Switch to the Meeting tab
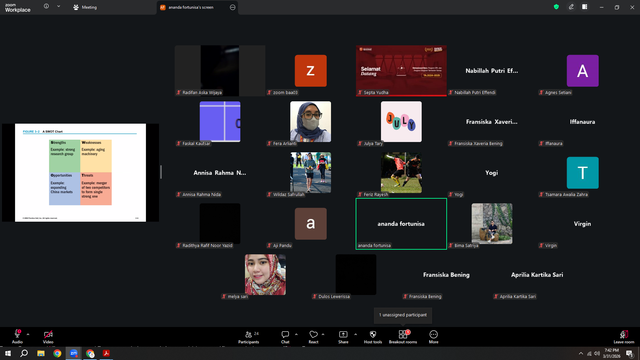 coord(85,7)
